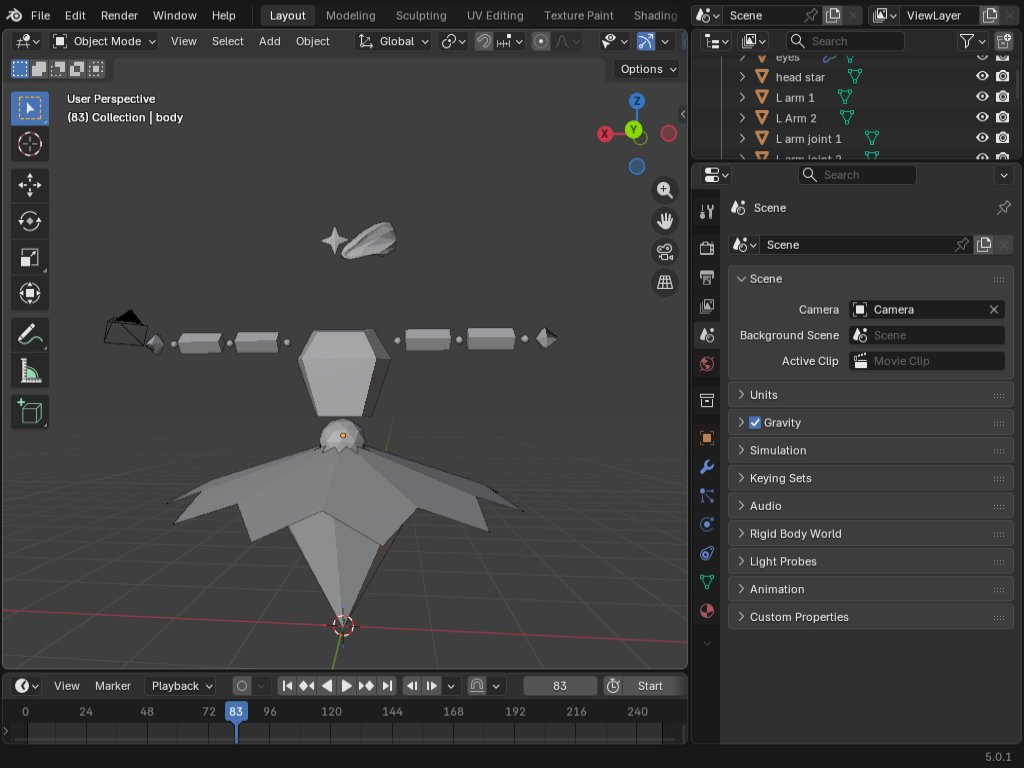Select the Rotate tool
The image size is (1024, 768).
click(29, 221)
